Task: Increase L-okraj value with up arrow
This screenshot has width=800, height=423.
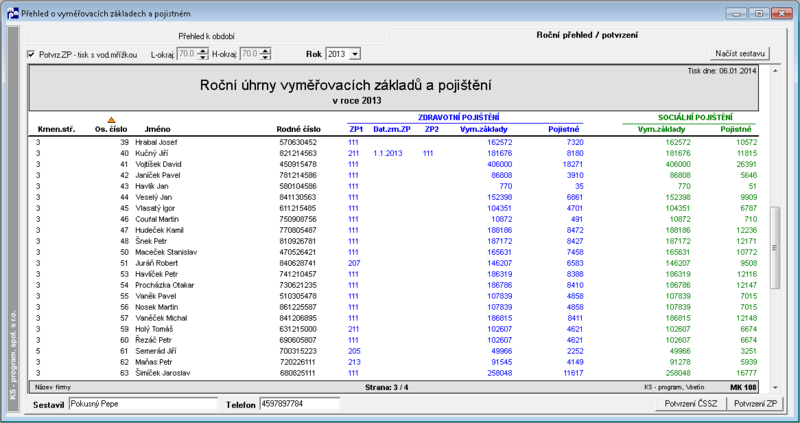Action: [203, 51]
